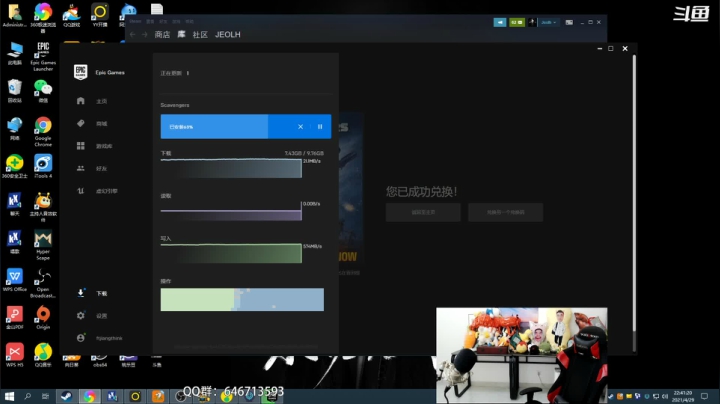Open iTools 4 desktop shortcut

coord(43,166)
